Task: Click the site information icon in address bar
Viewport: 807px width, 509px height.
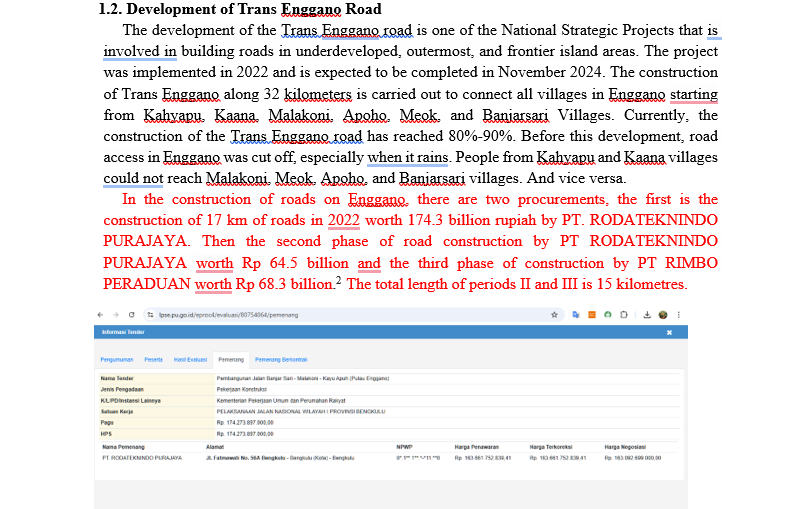Action: pyautogui.click(x=149, y=314)
